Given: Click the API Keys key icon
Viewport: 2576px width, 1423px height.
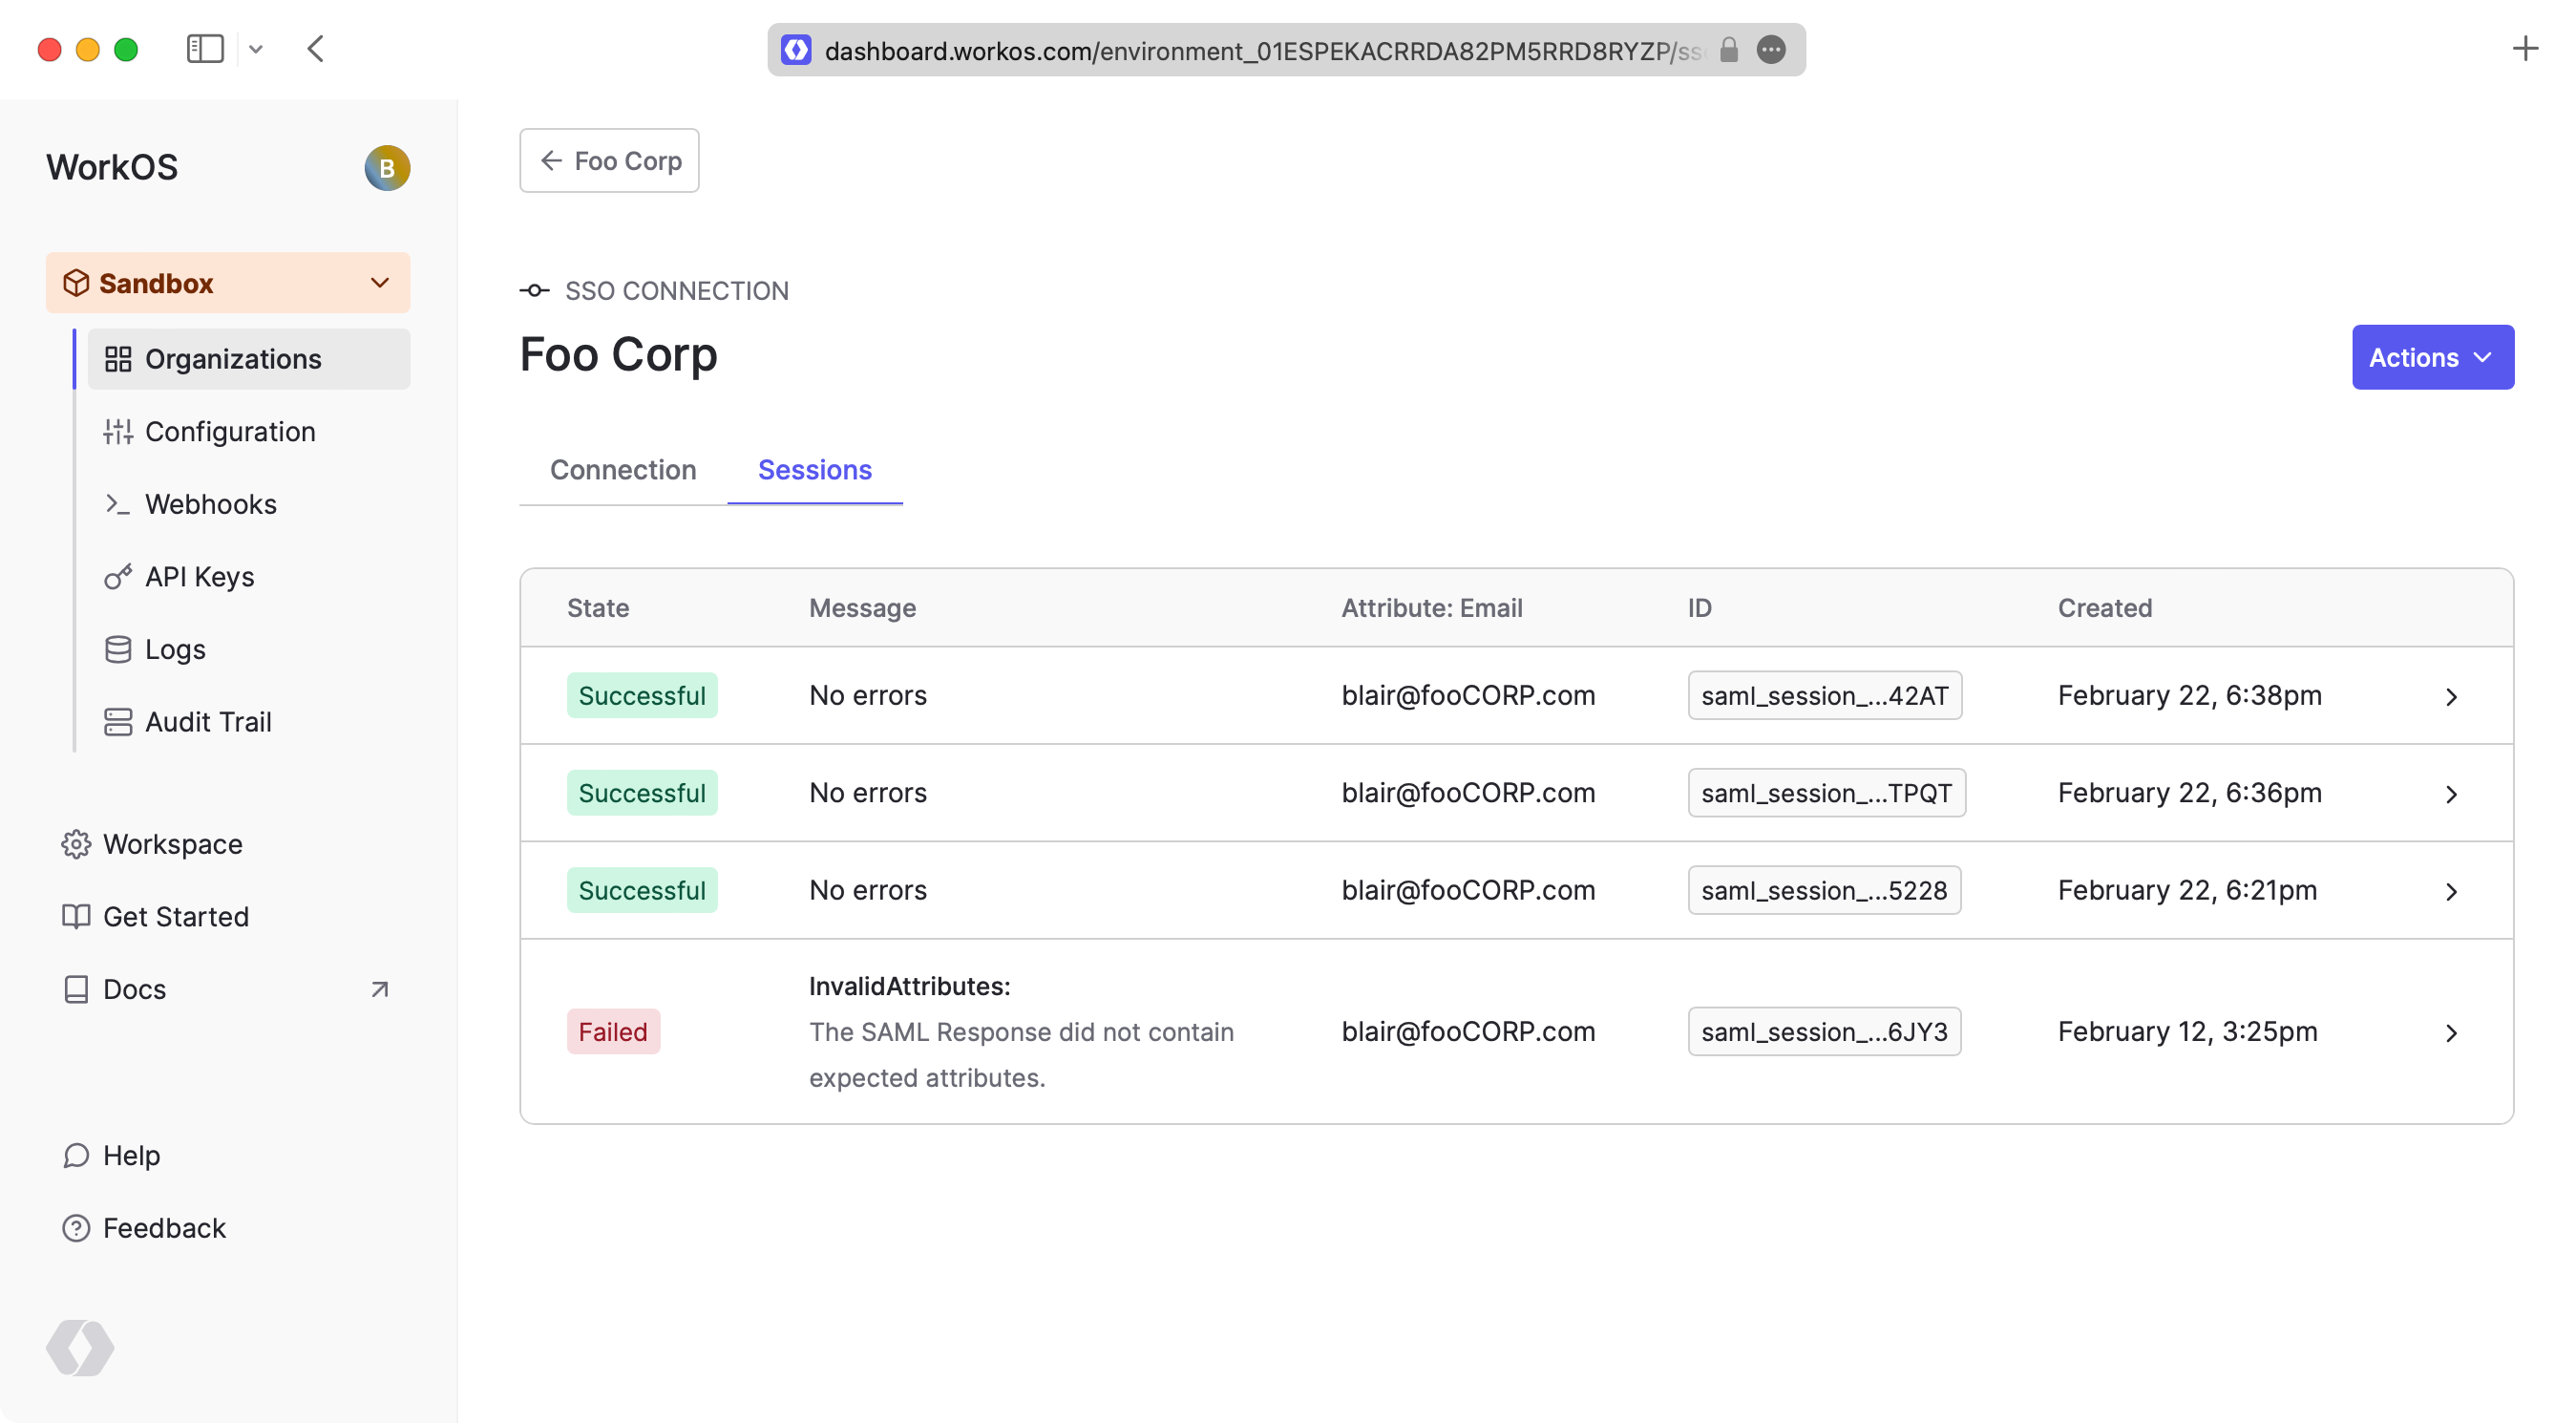Looking at the screenshot, I should (117, 577).
